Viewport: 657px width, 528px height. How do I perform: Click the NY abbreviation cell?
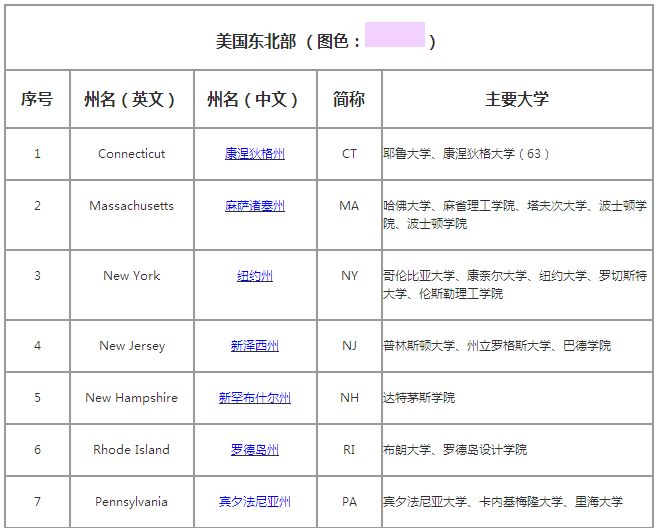pyautogui.click(x=349, y=276)
